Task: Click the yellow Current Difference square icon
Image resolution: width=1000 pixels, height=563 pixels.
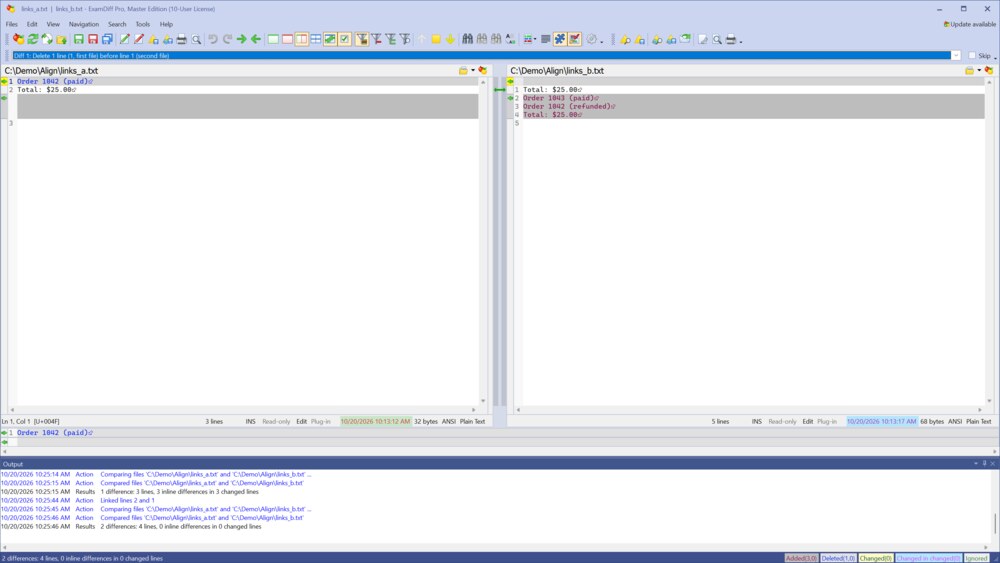Action: 436,40
